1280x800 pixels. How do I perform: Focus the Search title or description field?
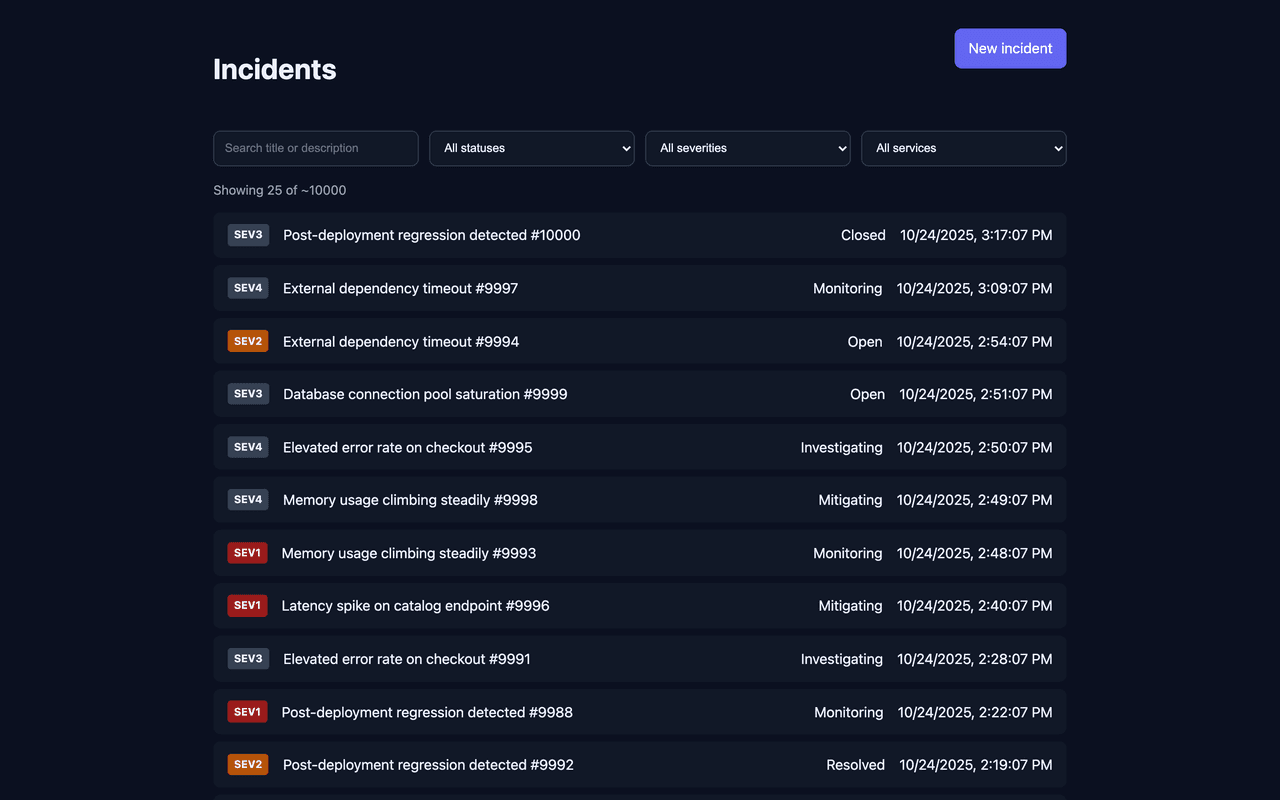pyautogui.click(x=316, y=148)
